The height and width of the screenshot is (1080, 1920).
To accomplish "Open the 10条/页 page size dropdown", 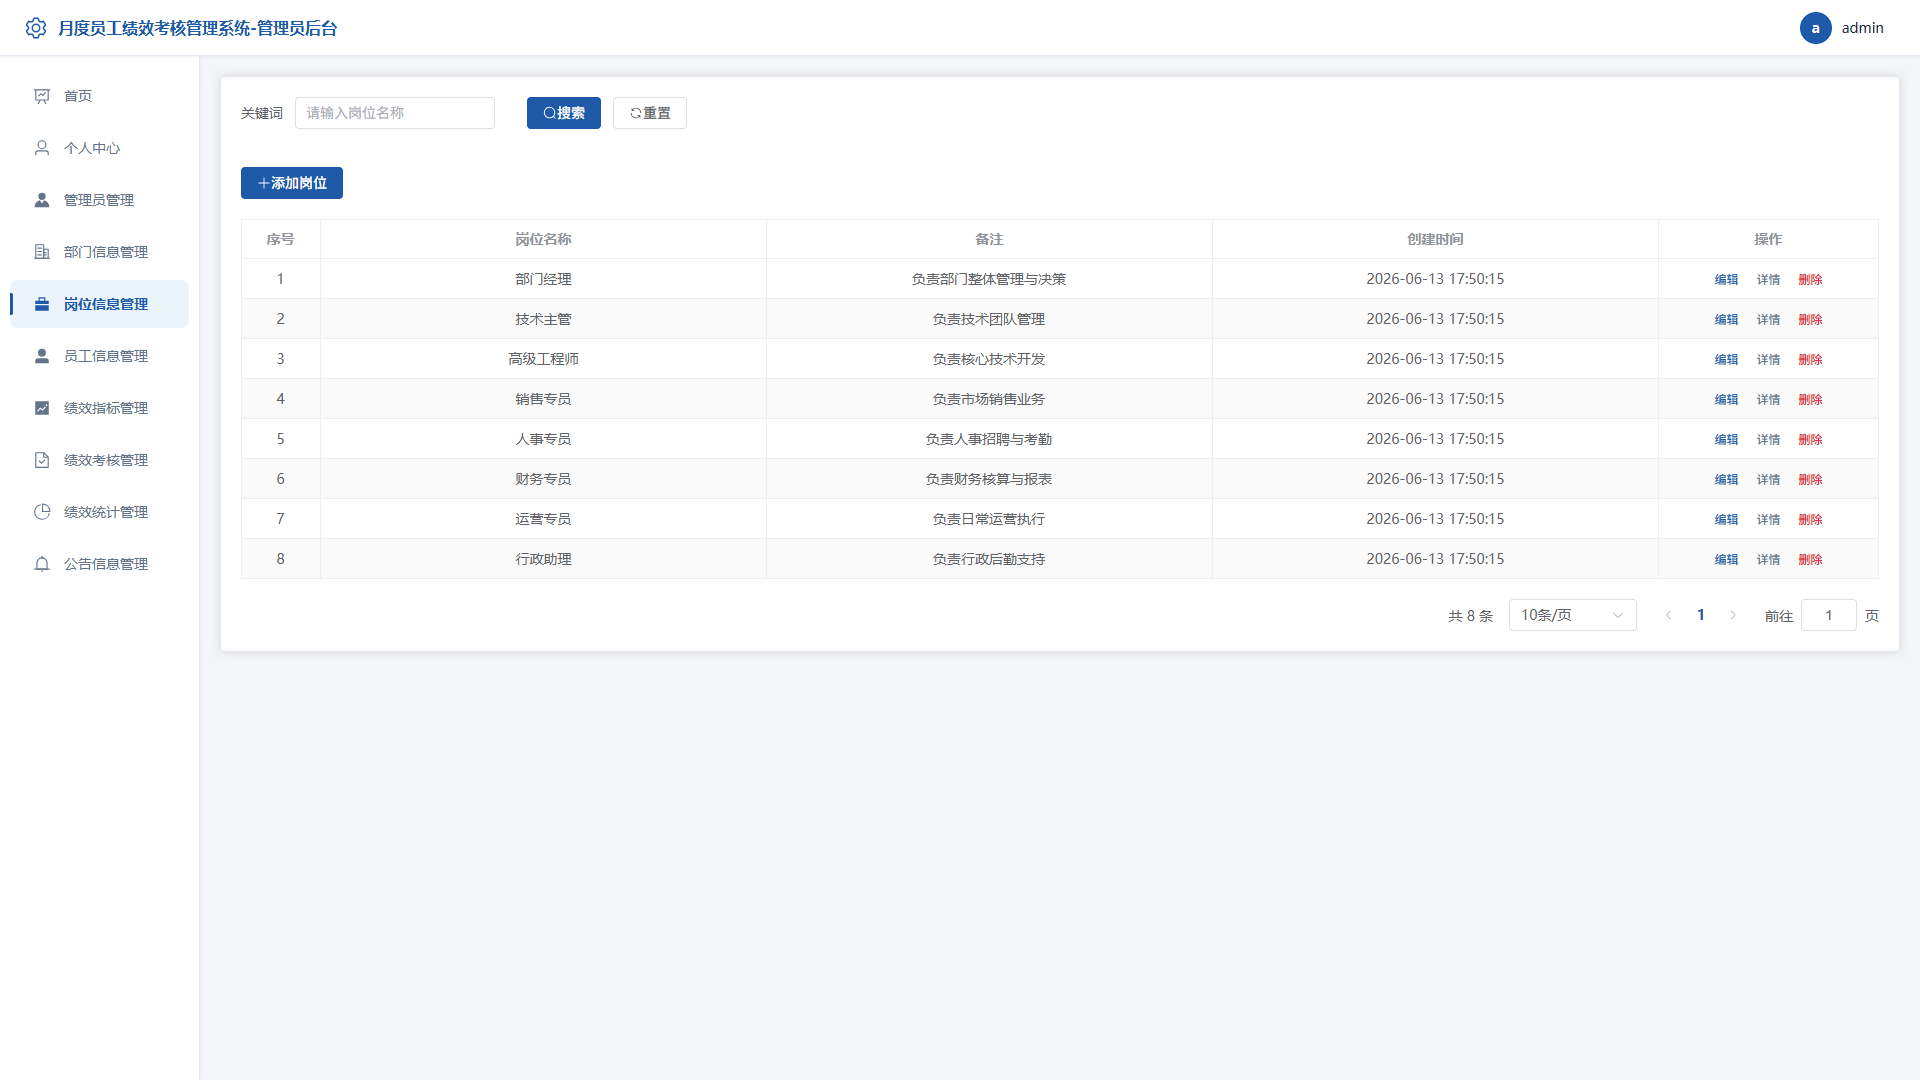I will pos(1572,615).
